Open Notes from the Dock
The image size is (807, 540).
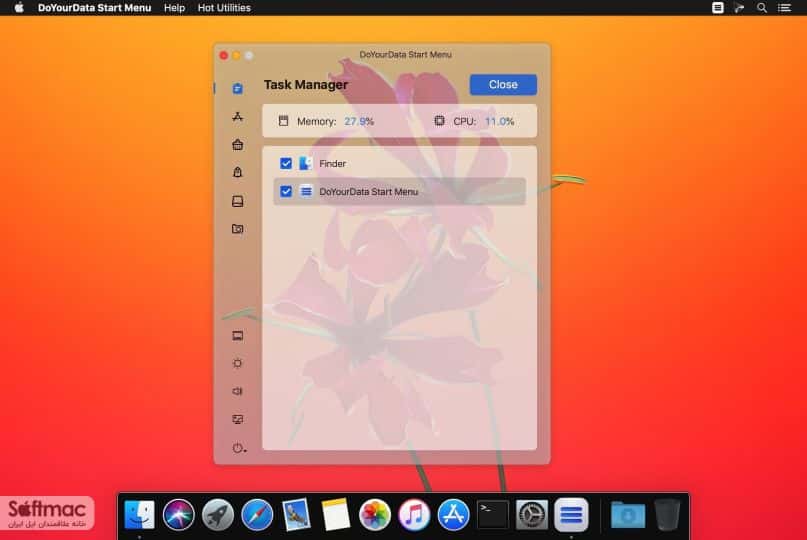coord(336,514)
